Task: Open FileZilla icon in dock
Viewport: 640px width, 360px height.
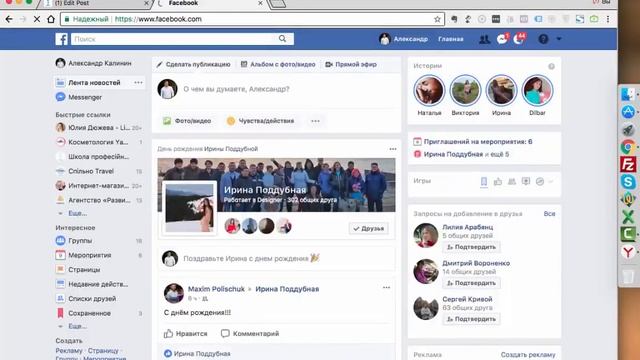Action: pos(629,164)
